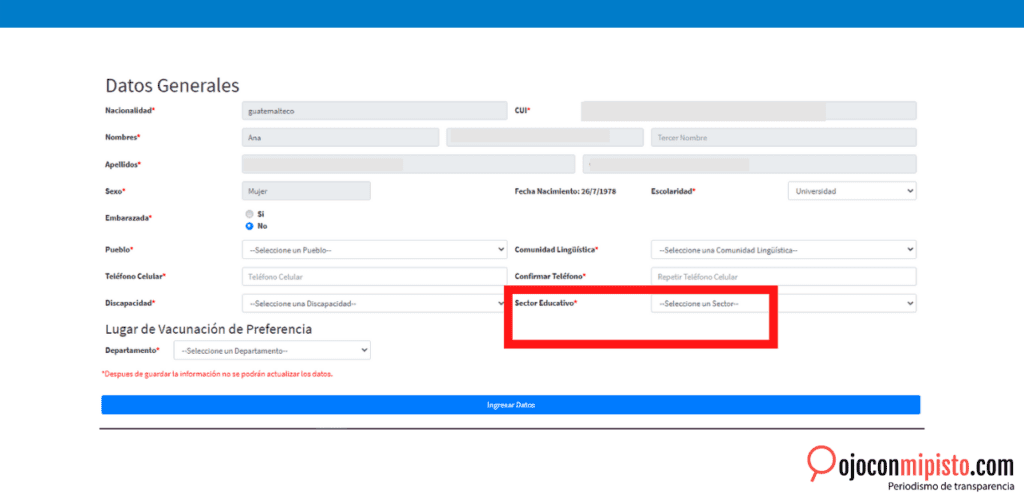Click the first Apellidos input field
1024x498 pixels.
point(408,164)
